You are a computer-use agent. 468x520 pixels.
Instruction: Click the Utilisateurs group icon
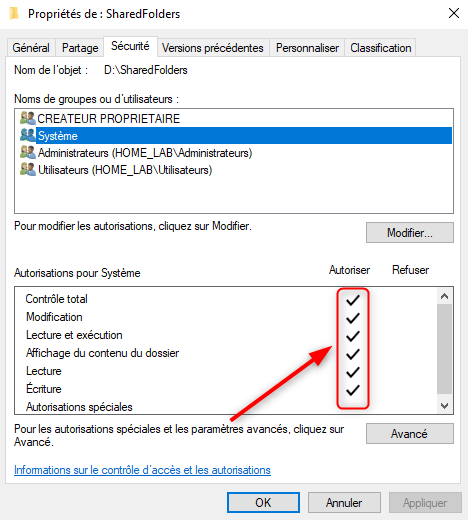click(x=28, y=169)
